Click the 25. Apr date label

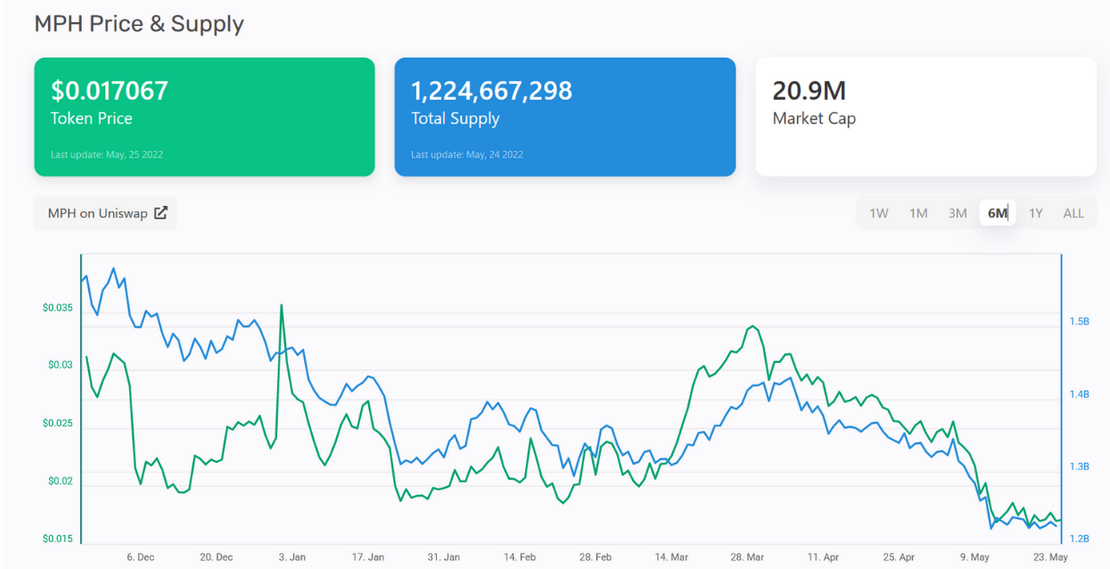[x=898, y=558]
